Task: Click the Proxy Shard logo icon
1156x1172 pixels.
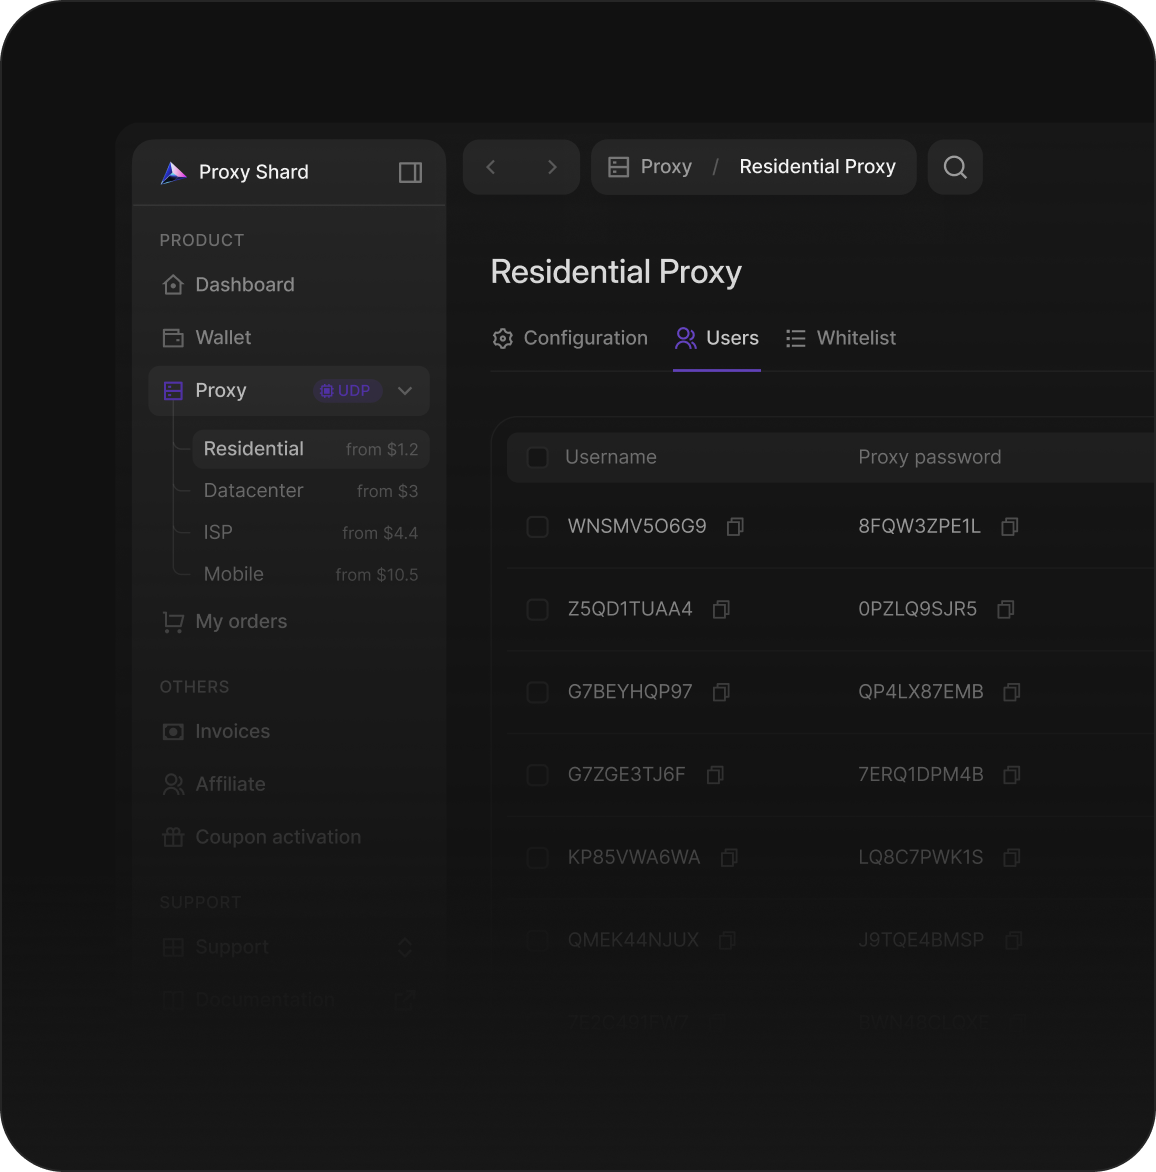Action: coord(172,172)
